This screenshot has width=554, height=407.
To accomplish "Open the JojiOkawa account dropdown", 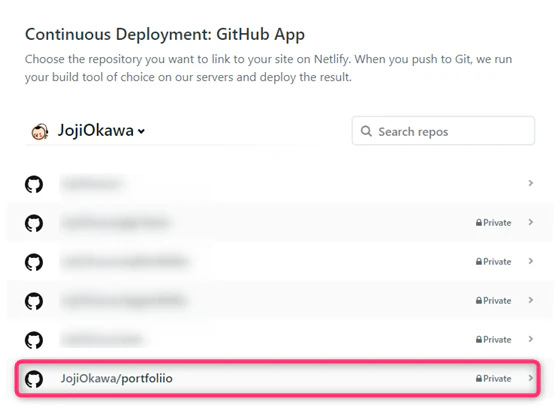I will [x=101, y=131].
